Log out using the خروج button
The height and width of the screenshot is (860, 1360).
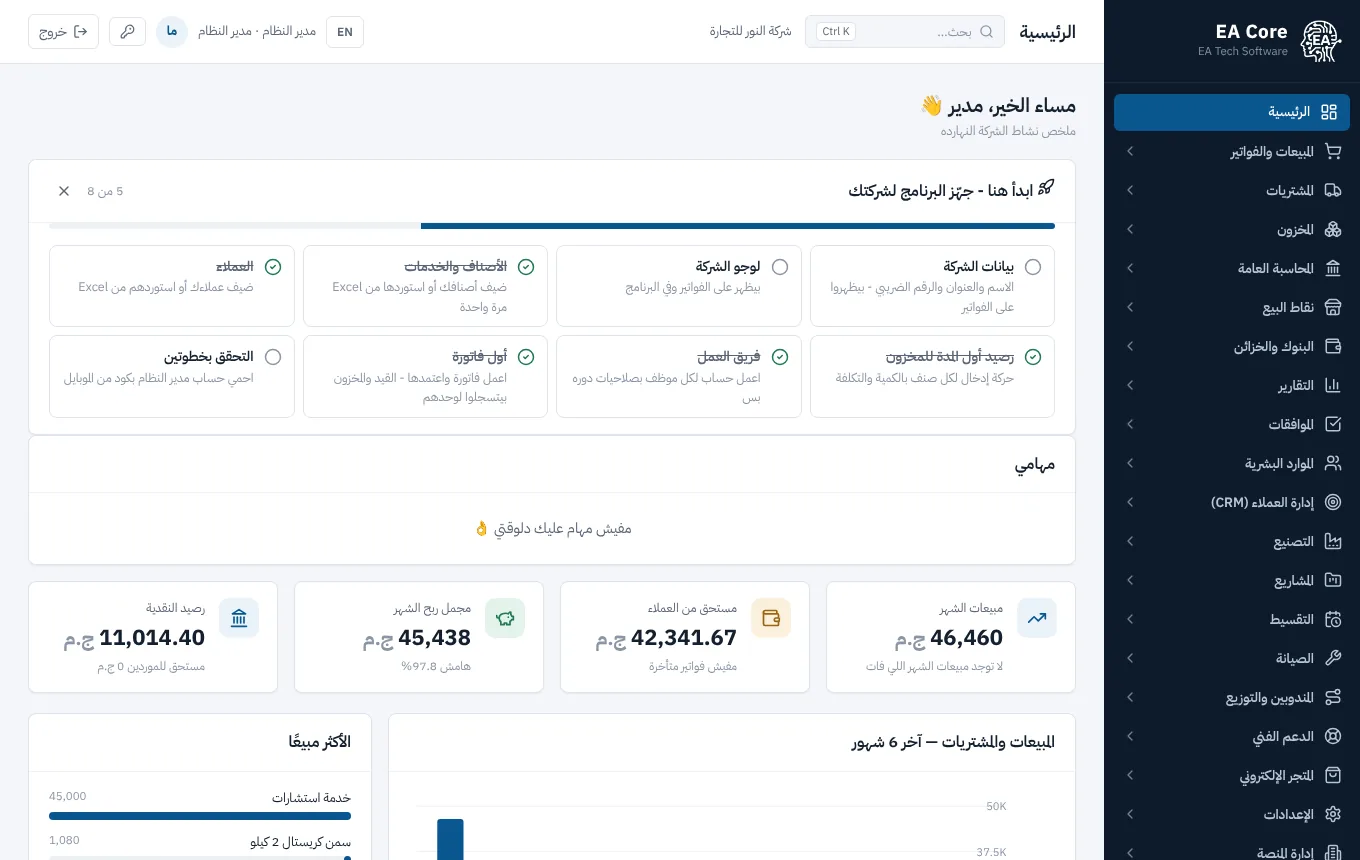pyautogui.click(x=64, y=32)
